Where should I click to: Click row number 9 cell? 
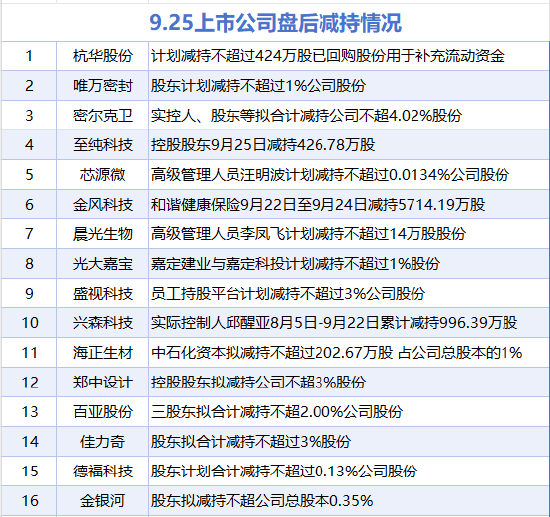point(29,294)
